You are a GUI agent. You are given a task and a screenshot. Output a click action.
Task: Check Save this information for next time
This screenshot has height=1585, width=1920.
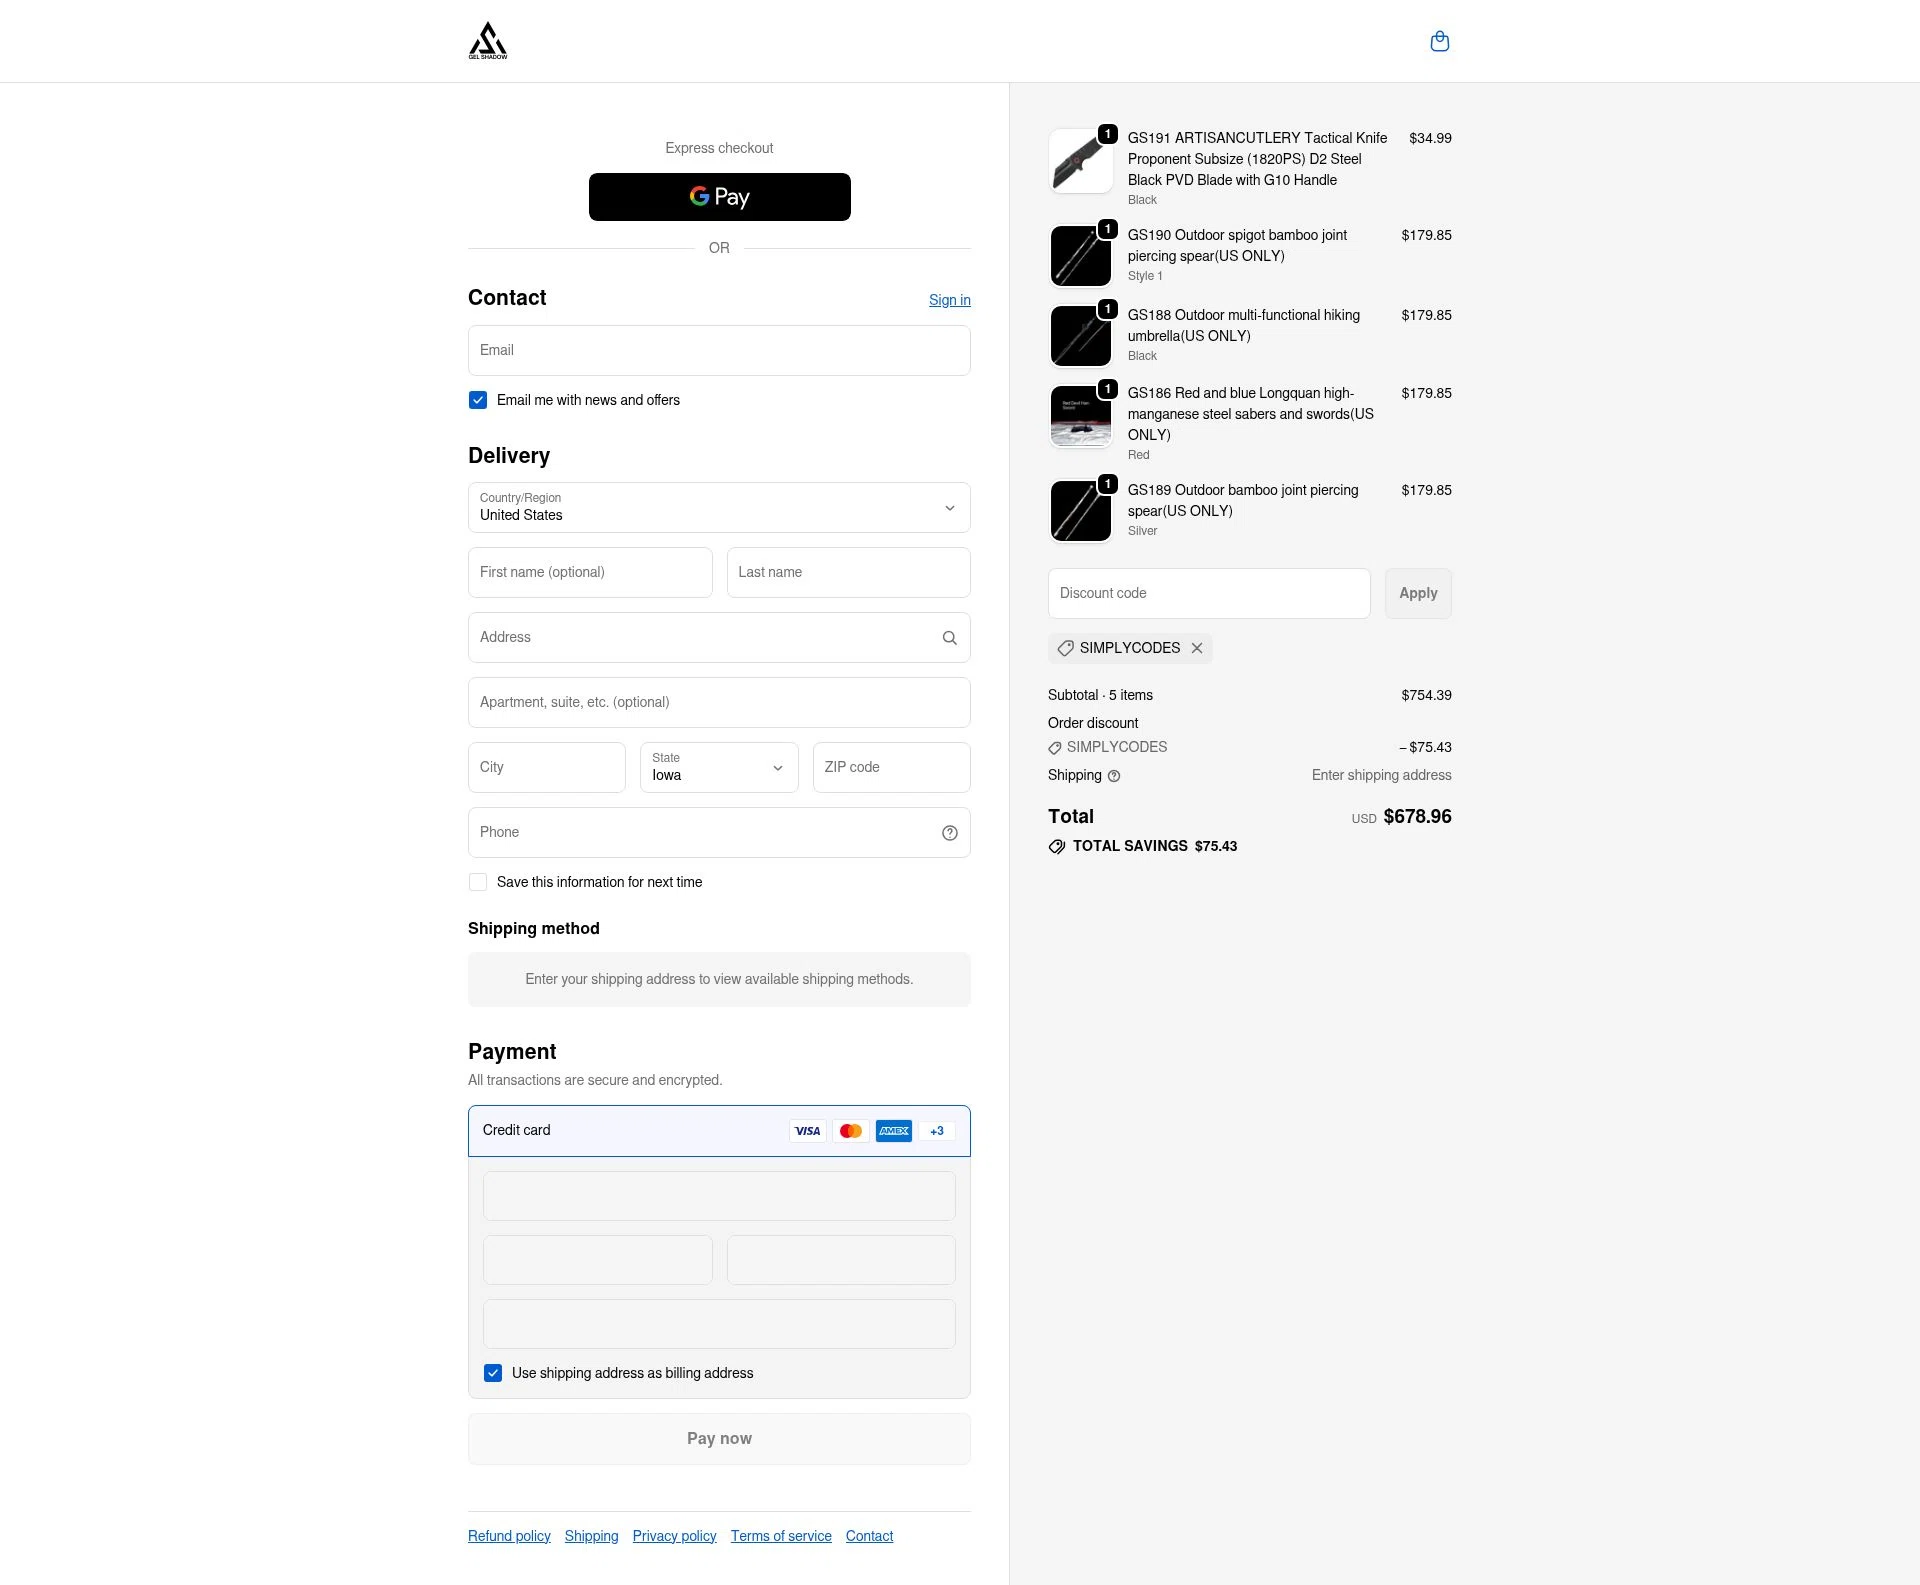click(x=478, y=882)
